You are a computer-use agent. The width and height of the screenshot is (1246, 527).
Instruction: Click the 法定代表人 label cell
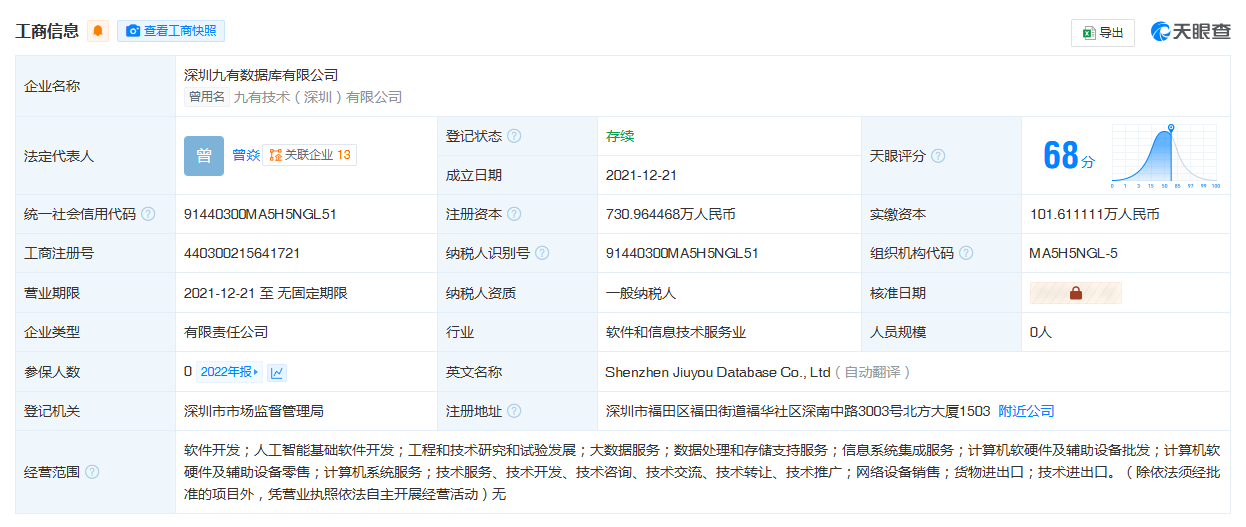coord(95,156)
